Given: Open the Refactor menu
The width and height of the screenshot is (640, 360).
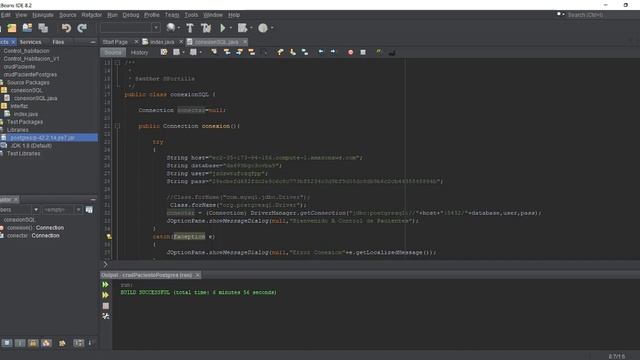Looking at the screenshot, I should click(91, 15).
